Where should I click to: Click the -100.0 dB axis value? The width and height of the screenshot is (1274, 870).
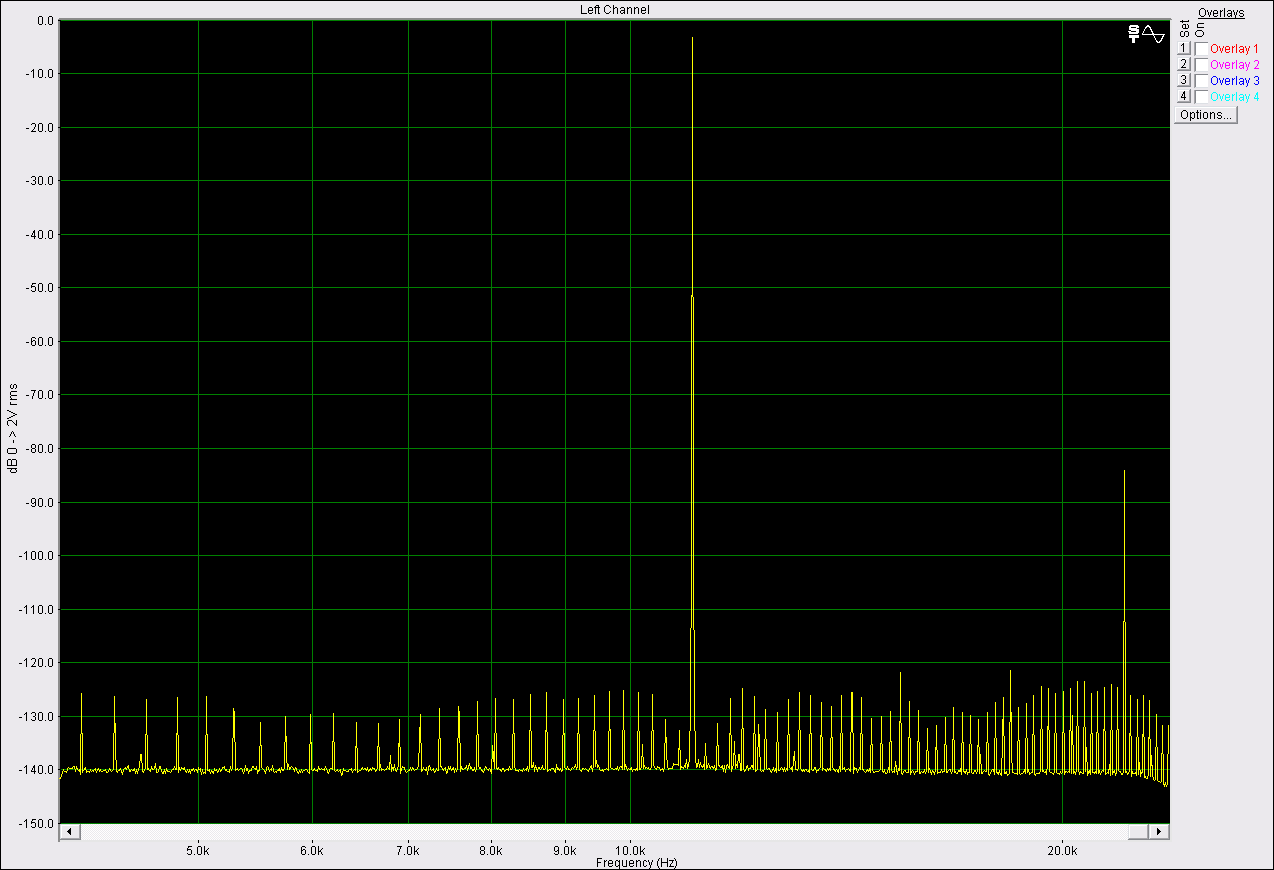pyautogui.click(x=38, y=556)
